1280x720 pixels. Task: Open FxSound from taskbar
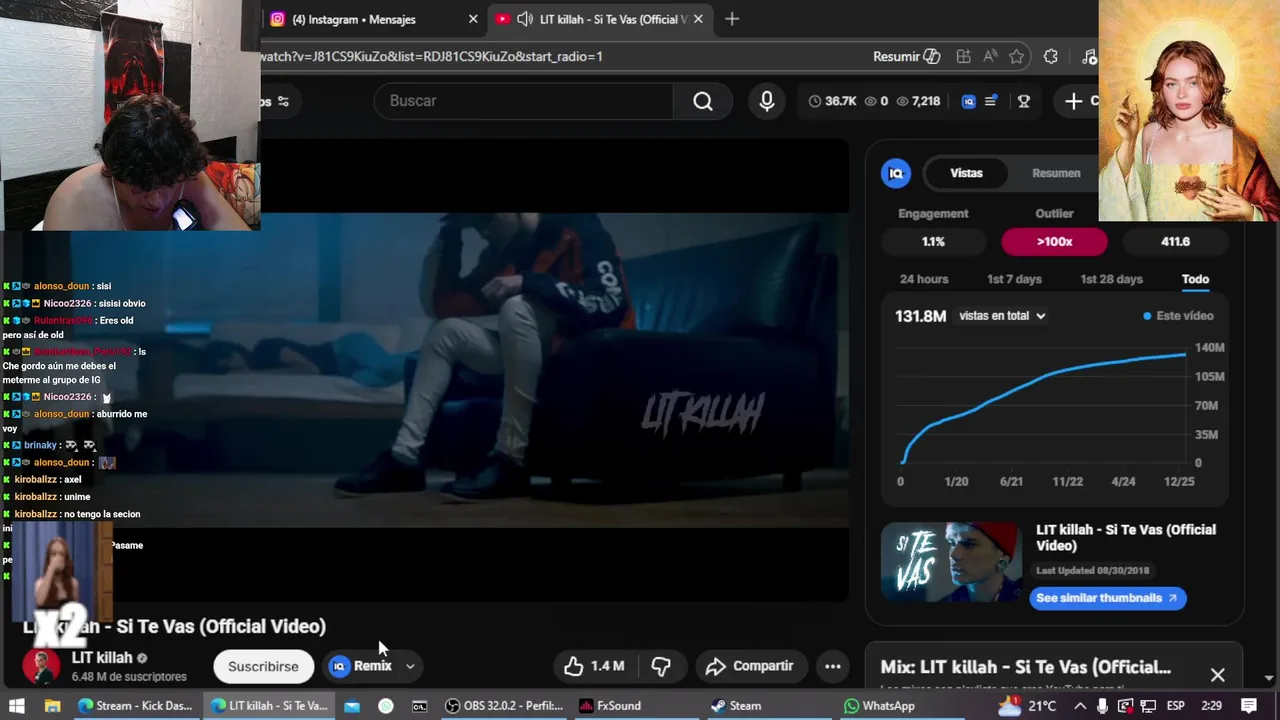[x=610, y=705]
